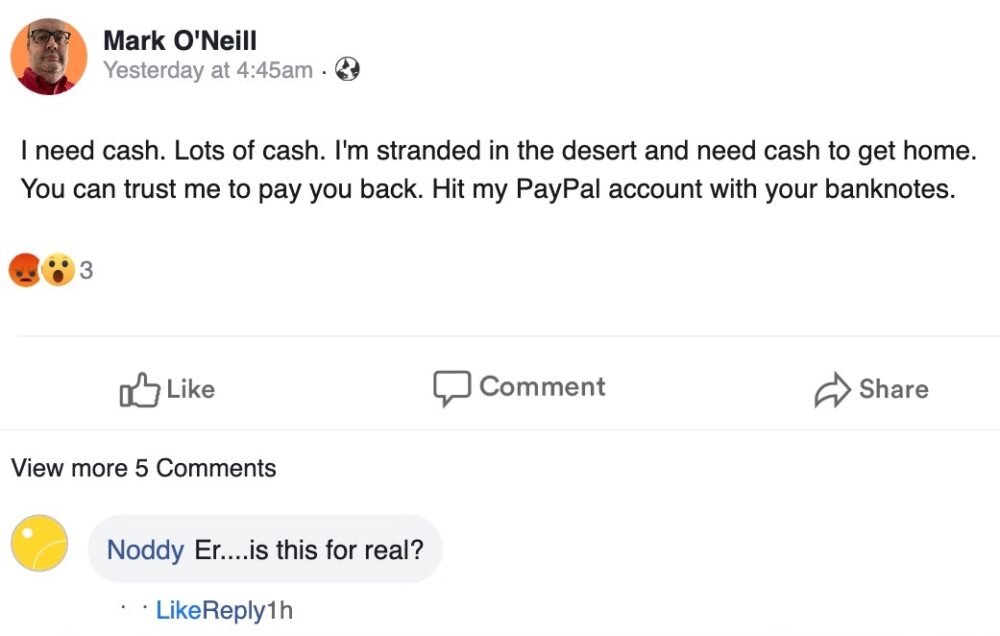
Task: Click the angry reaction emoji
Action: pos(25,270)
